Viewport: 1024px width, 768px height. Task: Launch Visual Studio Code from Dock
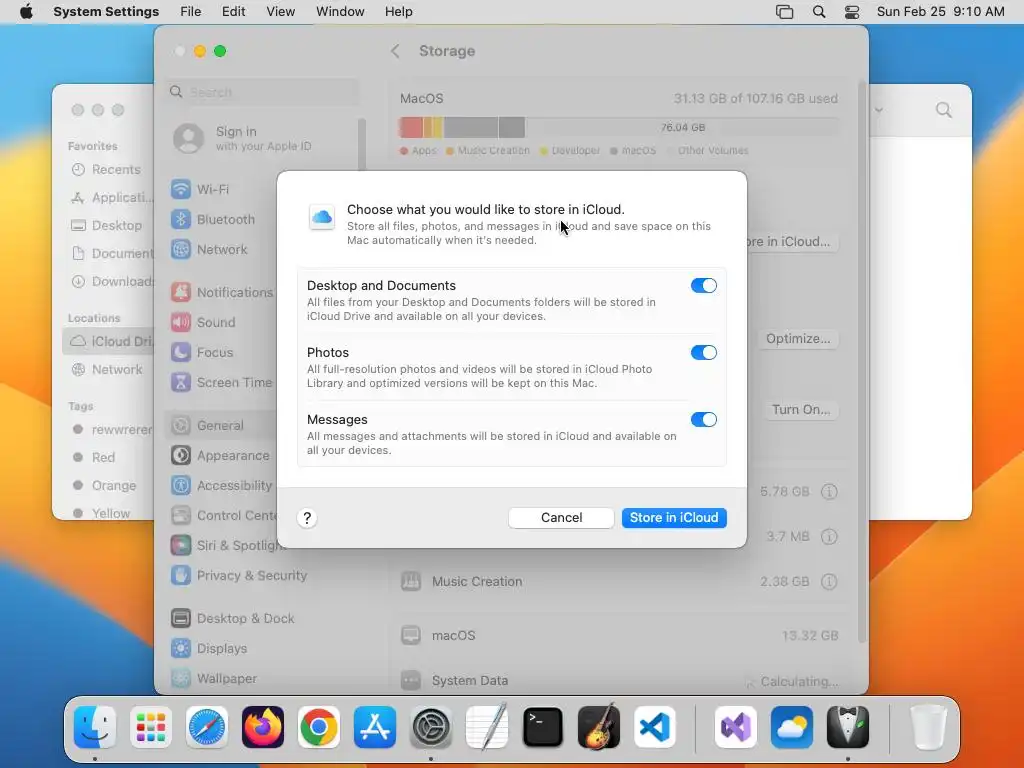pyautogui.click(x=655, y=727)
